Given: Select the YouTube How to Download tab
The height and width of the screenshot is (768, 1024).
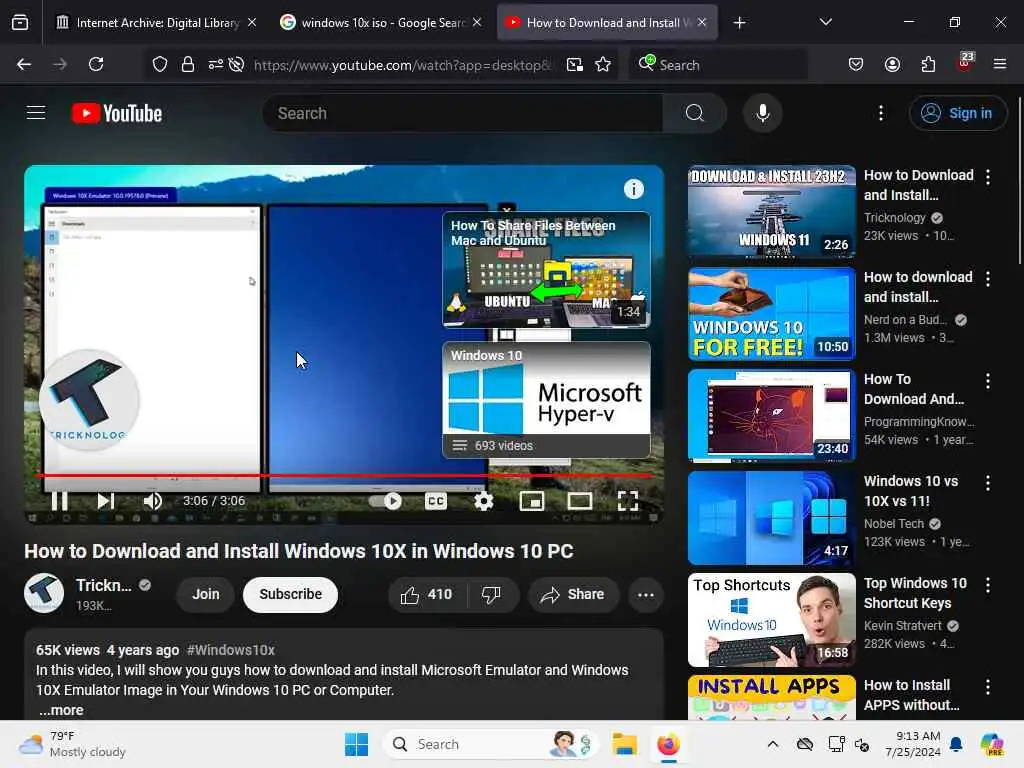Looking at the screenshot, I should pyautogui.click(x=607, y=23).
